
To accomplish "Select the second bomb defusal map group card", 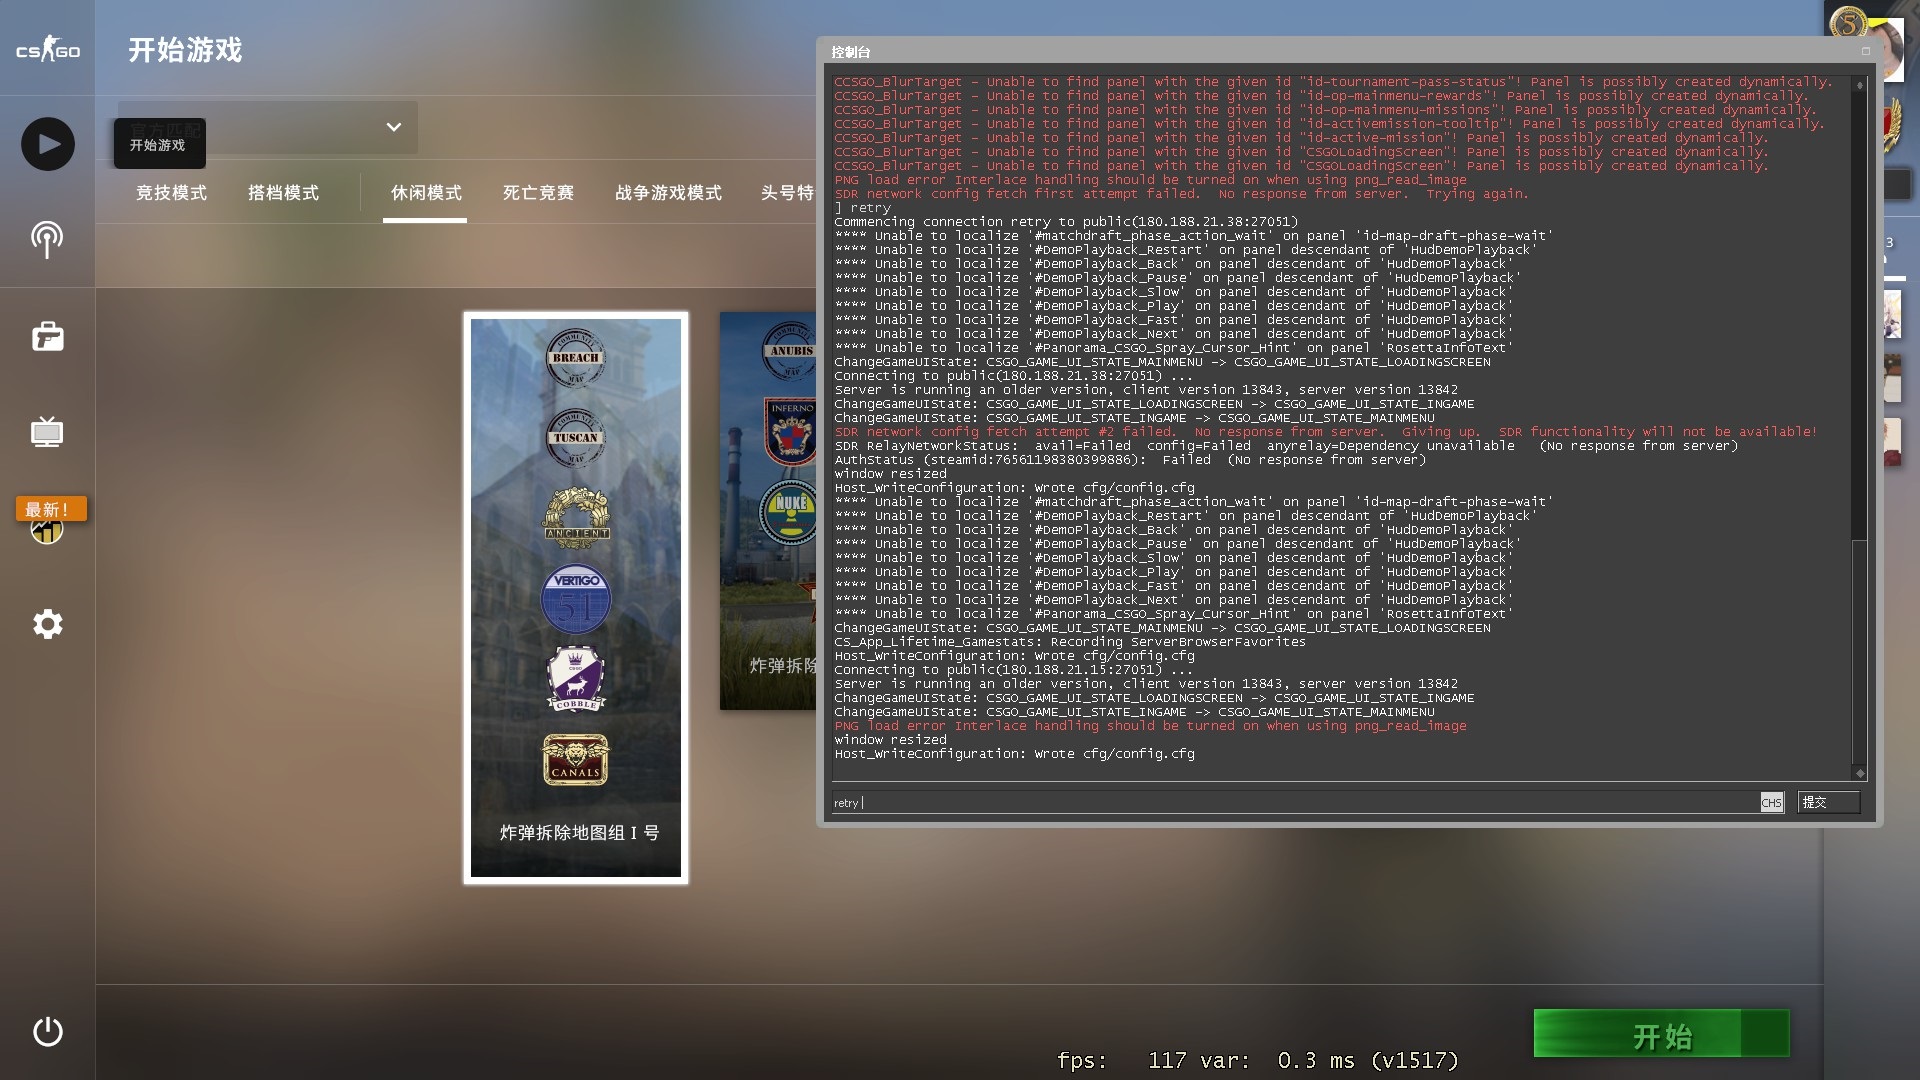I will [768, 511].
